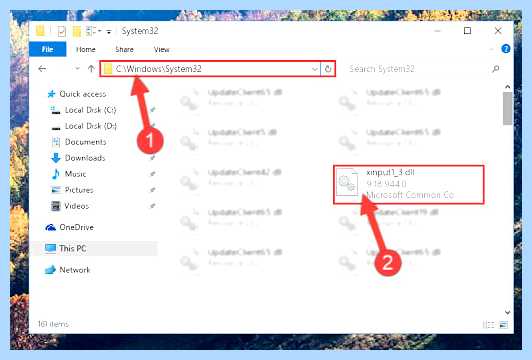Click the address bar path C:\Windows\System32

[159, 69]
